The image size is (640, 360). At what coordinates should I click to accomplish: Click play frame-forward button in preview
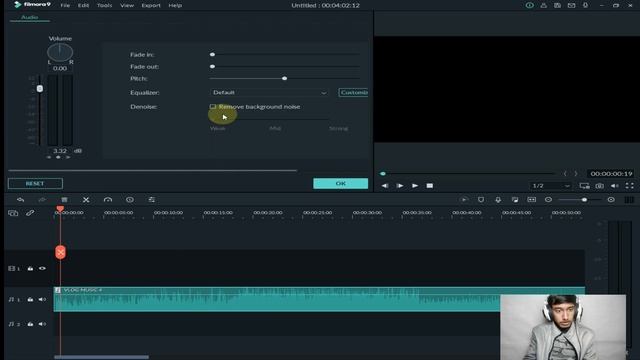tap(400, 186)
